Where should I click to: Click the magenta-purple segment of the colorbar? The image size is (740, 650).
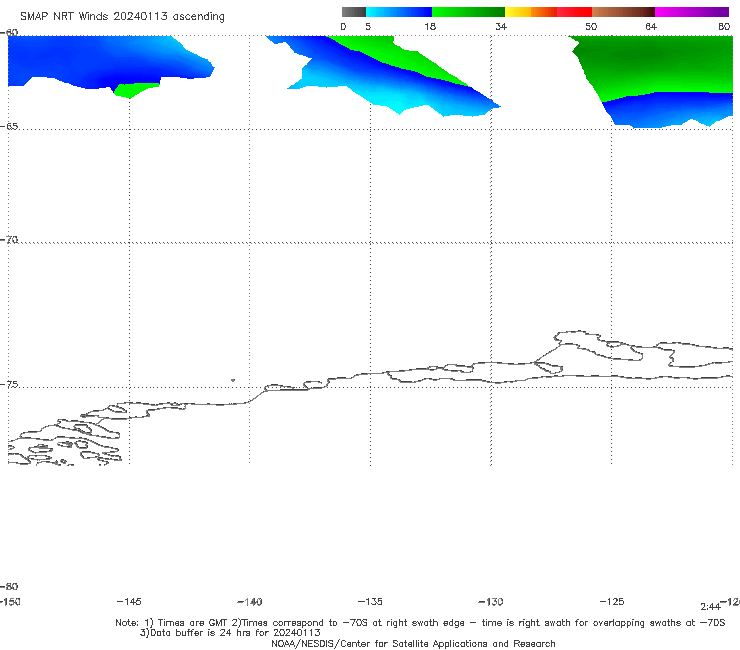(x=692, y=12)
